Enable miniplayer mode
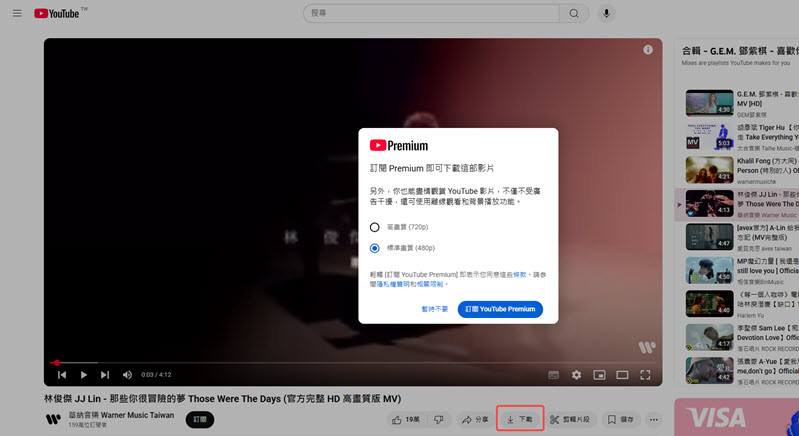Viewport: 799px width, 436px height. click(599, 375)
